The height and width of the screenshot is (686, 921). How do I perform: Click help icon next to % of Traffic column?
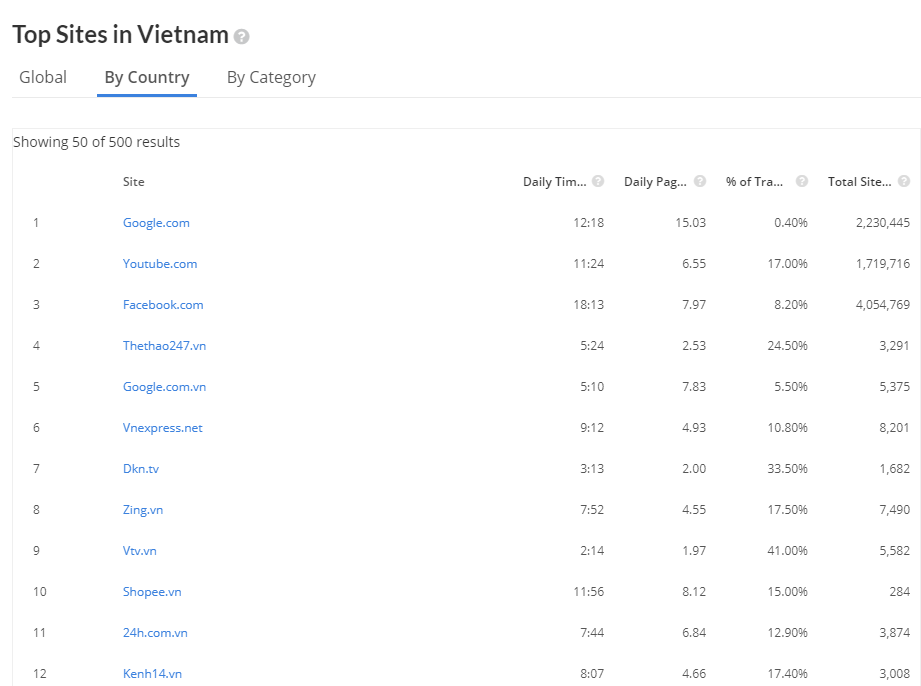coord(802,181)
